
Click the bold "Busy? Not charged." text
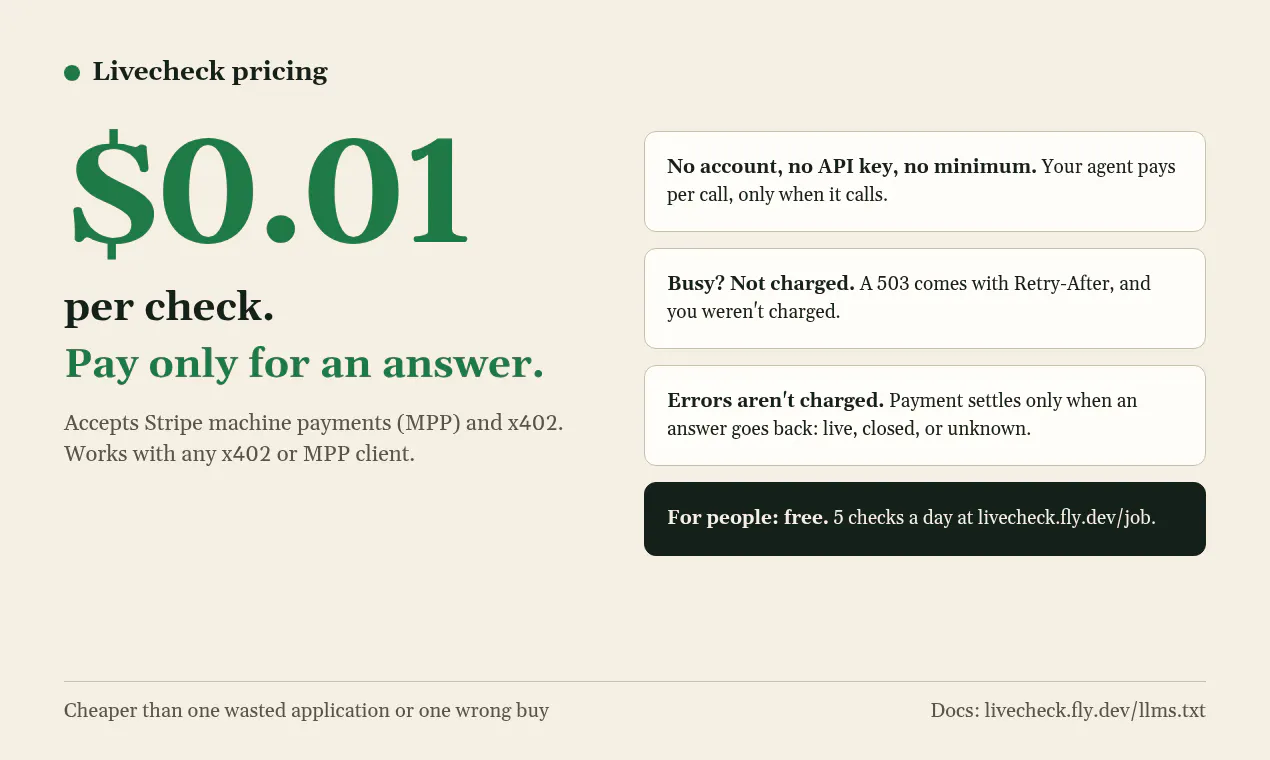point(761,283)
